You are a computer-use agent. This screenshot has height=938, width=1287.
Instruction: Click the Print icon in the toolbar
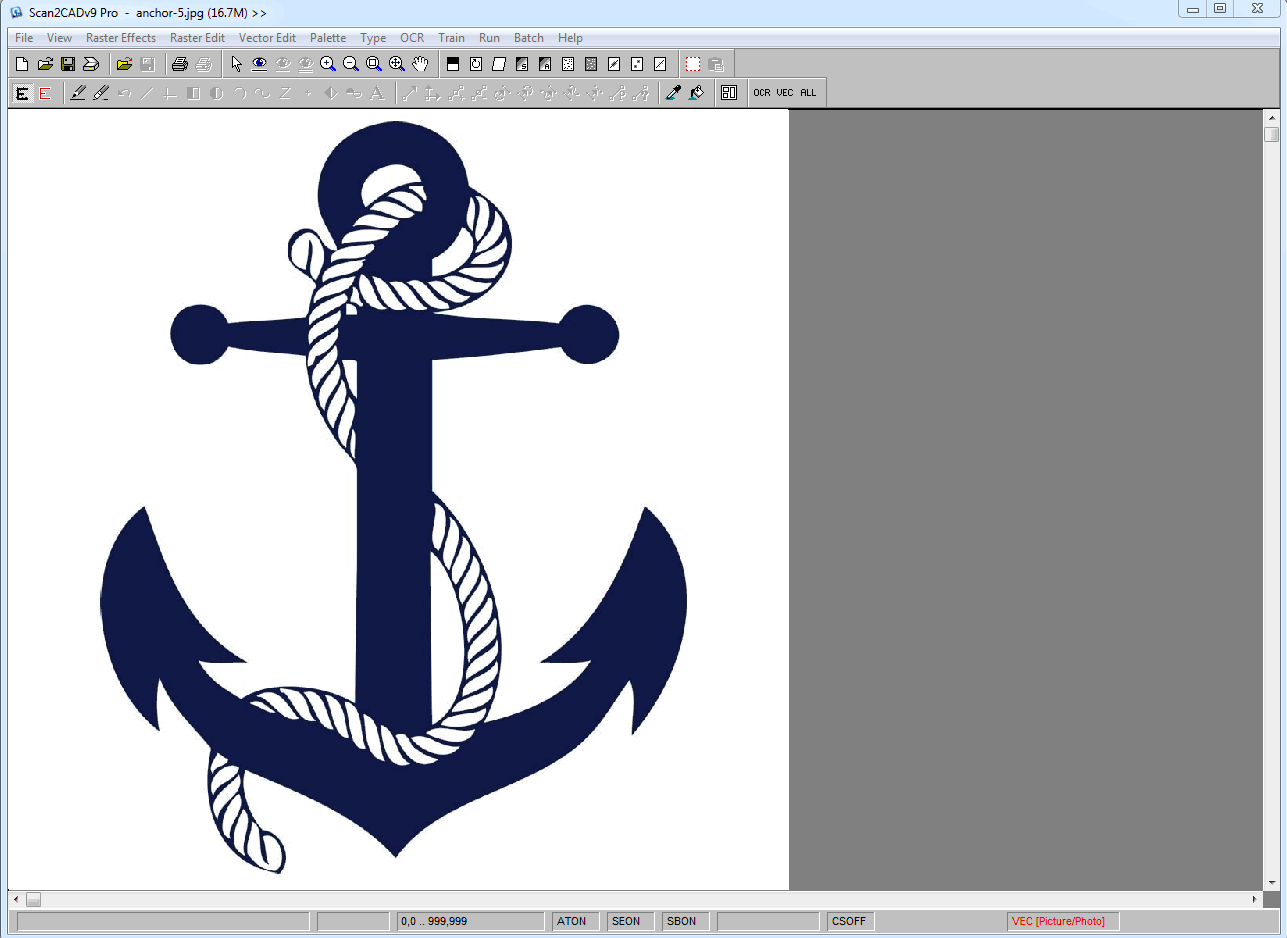pos(180,63)
